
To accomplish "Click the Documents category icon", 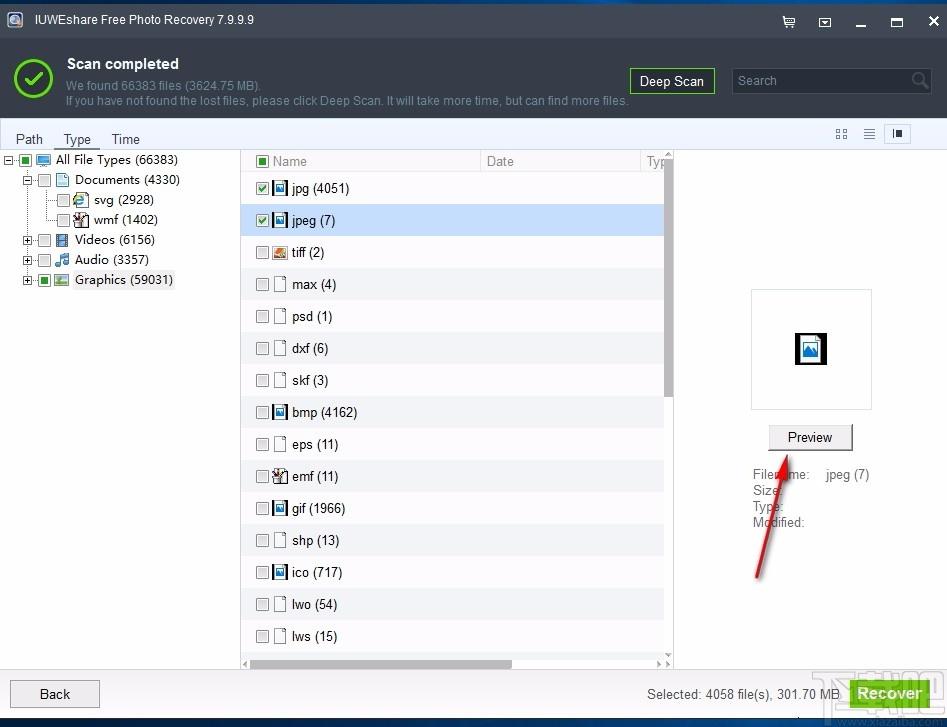I will coord(62,180).
